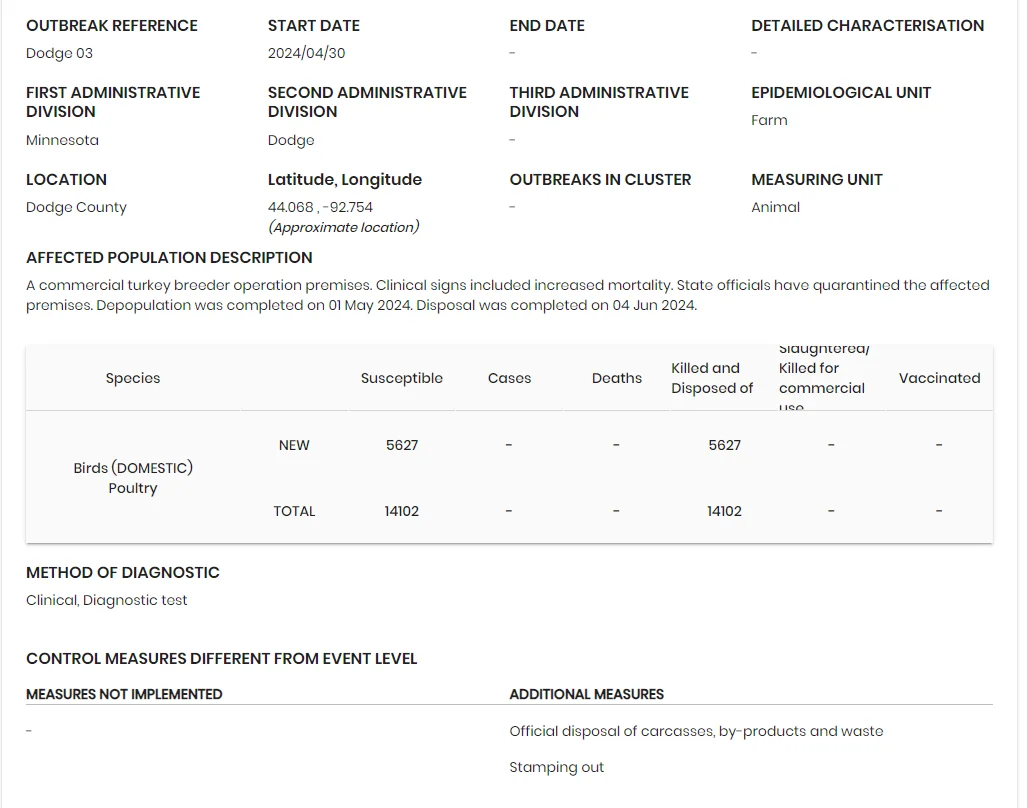Click the Approximate location note

(344, 227)
